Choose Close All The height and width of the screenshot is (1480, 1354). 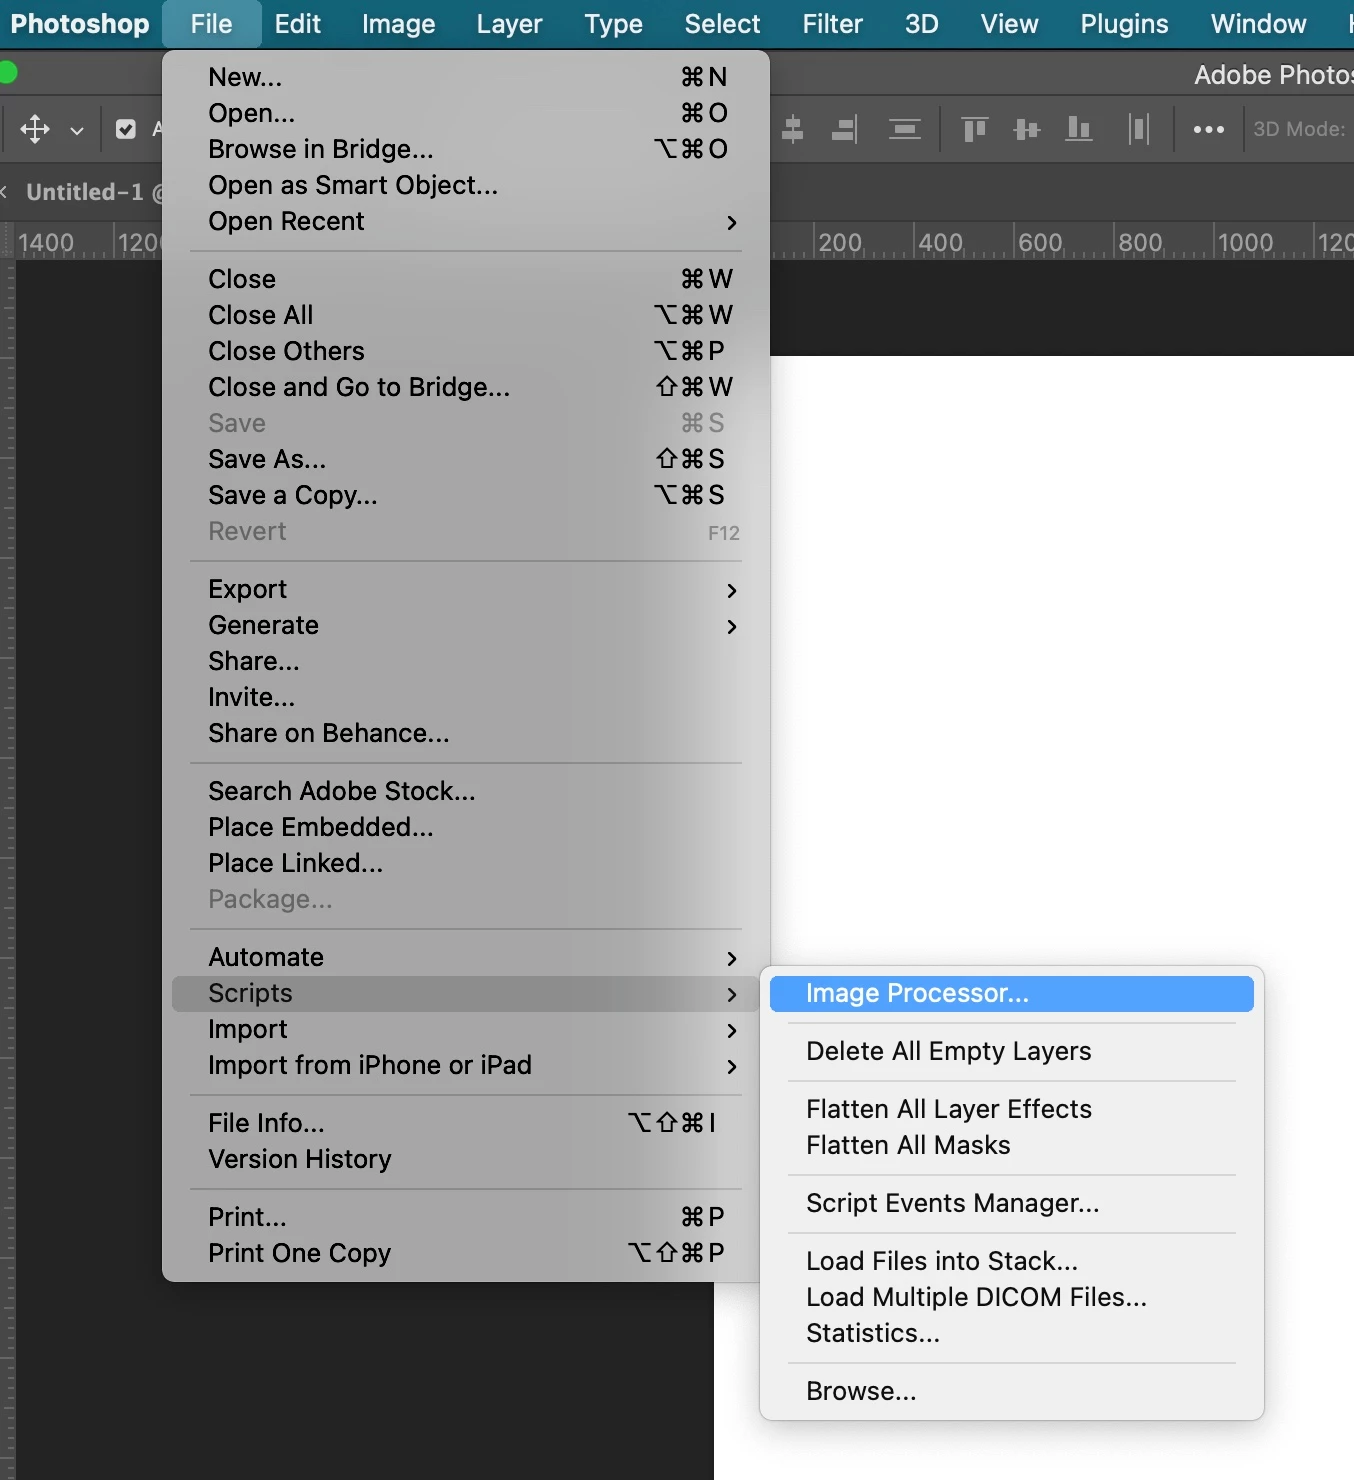tap(466, 315)
